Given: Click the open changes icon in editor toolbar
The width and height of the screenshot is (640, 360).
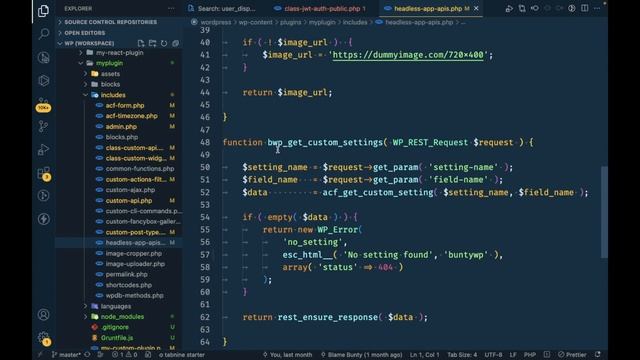Looking at the screenshot, I should (x=522, y=9).
